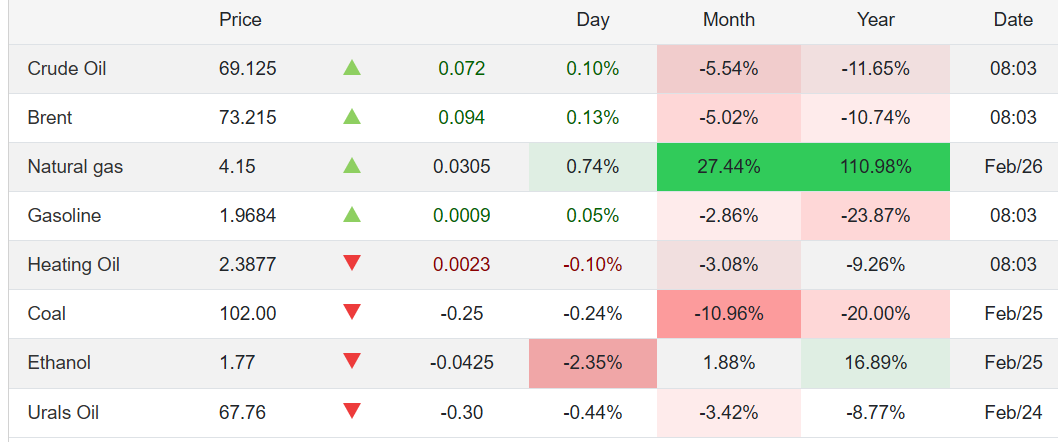Open the Natural gas commodity link
This screenshot has height=442, width=1058.
pos(75,167)
